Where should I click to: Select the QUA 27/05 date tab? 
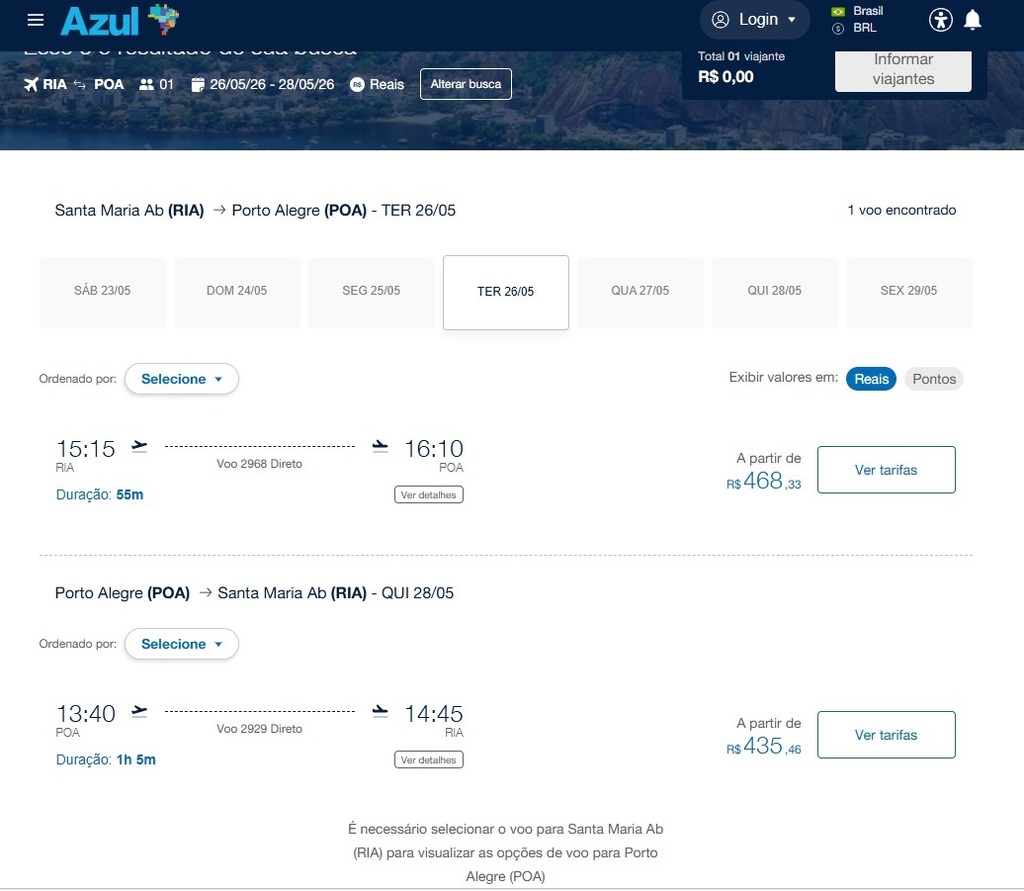coord(640,291)
